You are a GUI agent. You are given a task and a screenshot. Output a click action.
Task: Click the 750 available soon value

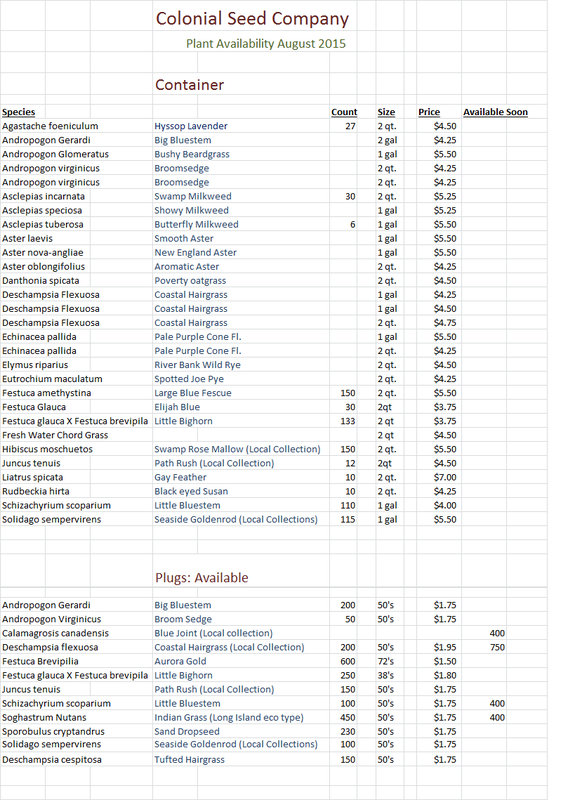pyautogui.click(x=497, y=647)
